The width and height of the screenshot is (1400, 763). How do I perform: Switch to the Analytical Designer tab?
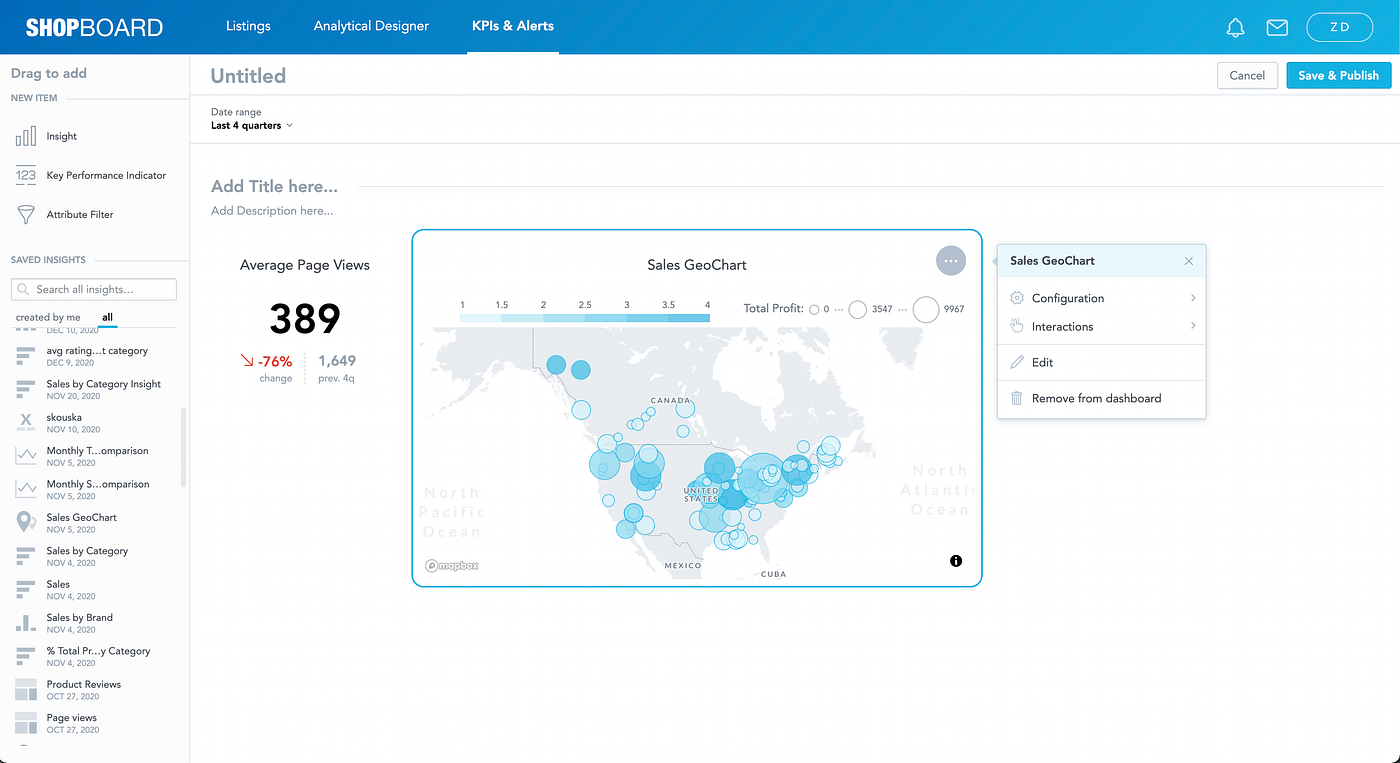click(x=371, y=26)
